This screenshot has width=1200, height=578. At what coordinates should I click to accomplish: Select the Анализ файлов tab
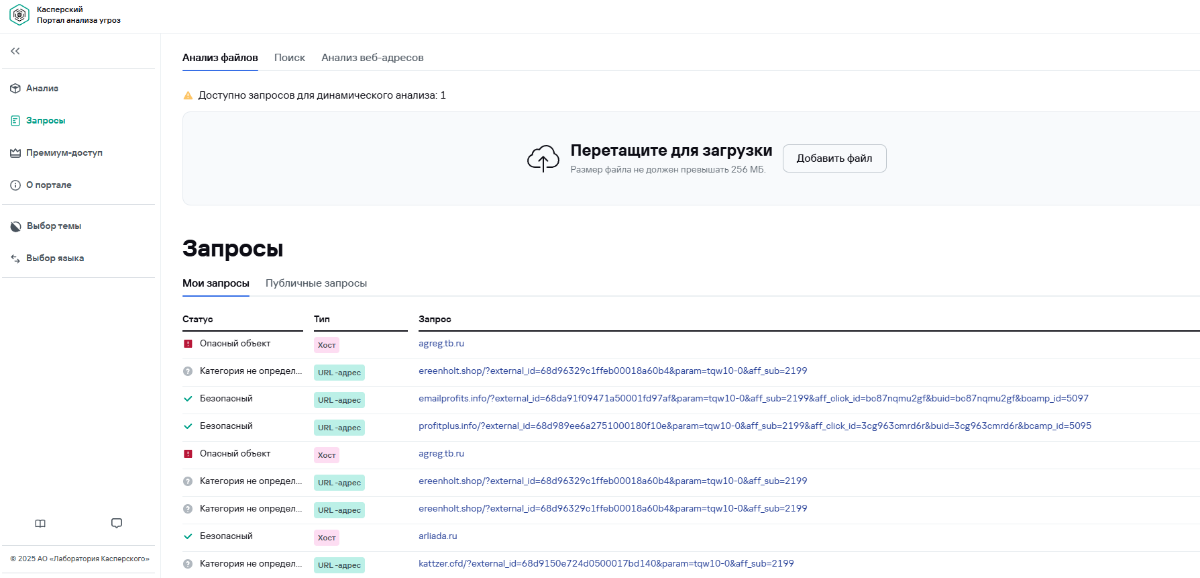tap(220, 58)
